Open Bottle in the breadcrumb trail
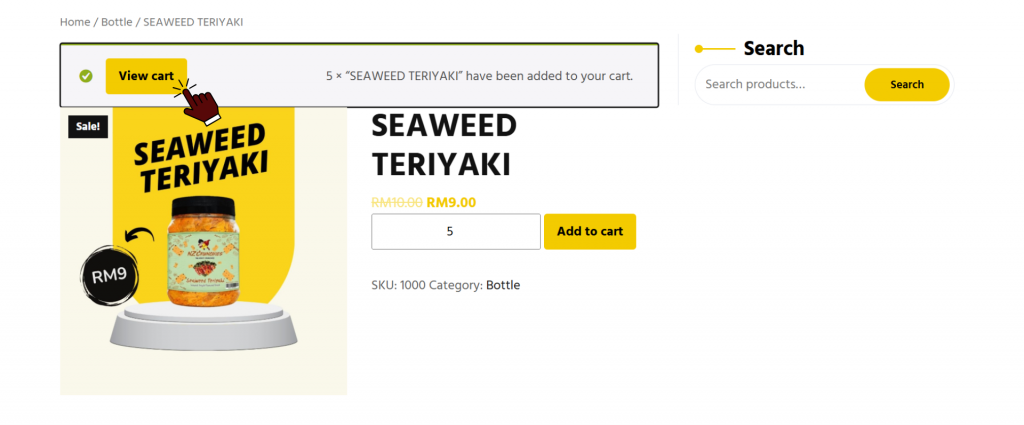 click(116, 22)
